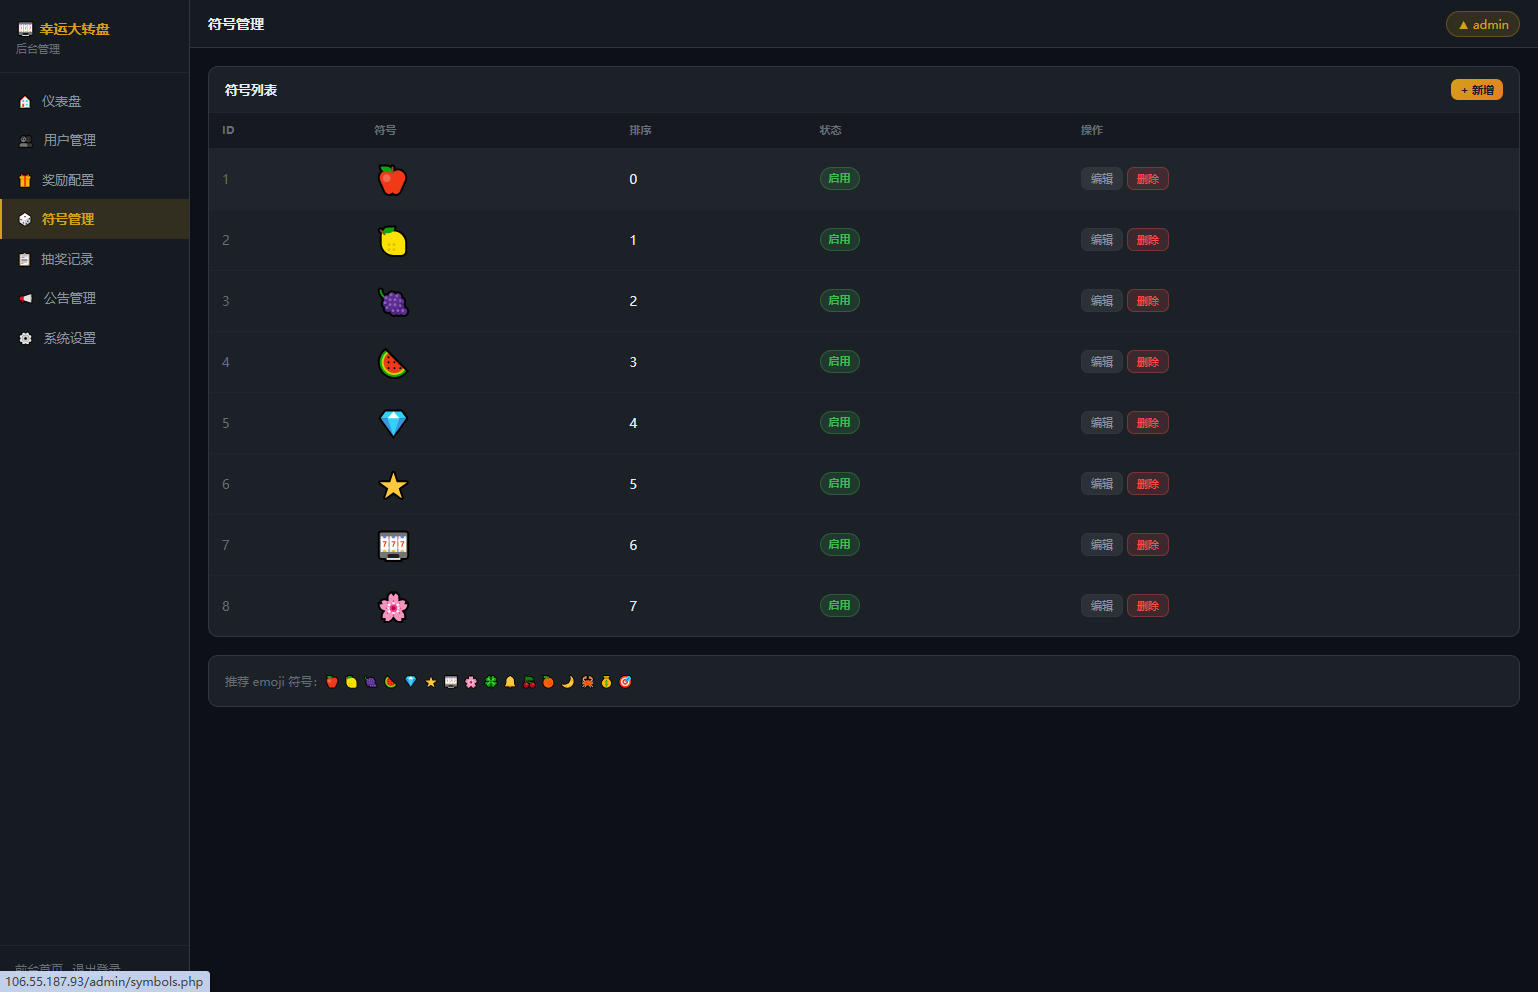Pick the money bag recommended emoji
1538x992 pixels.
click(x=606, y=682)
